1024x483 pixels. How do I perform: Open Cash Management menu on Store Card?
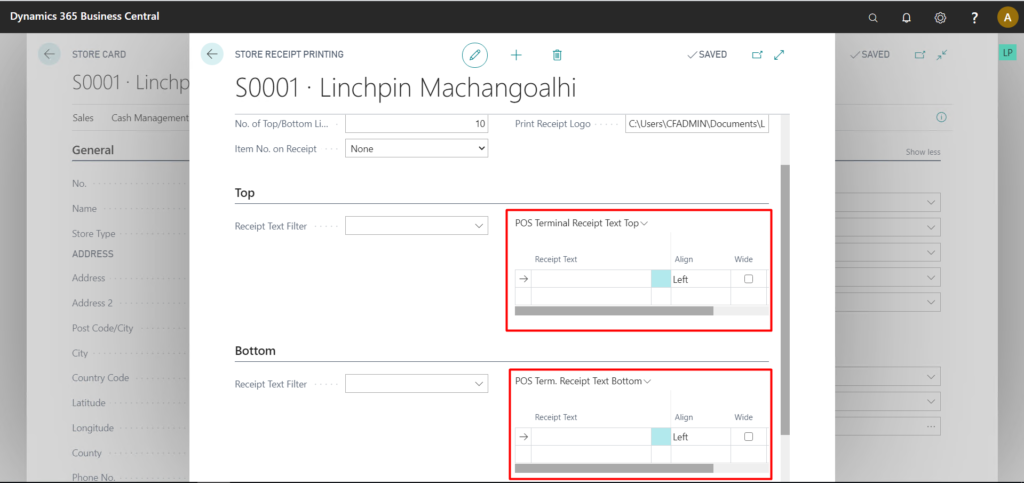[150, 117]
